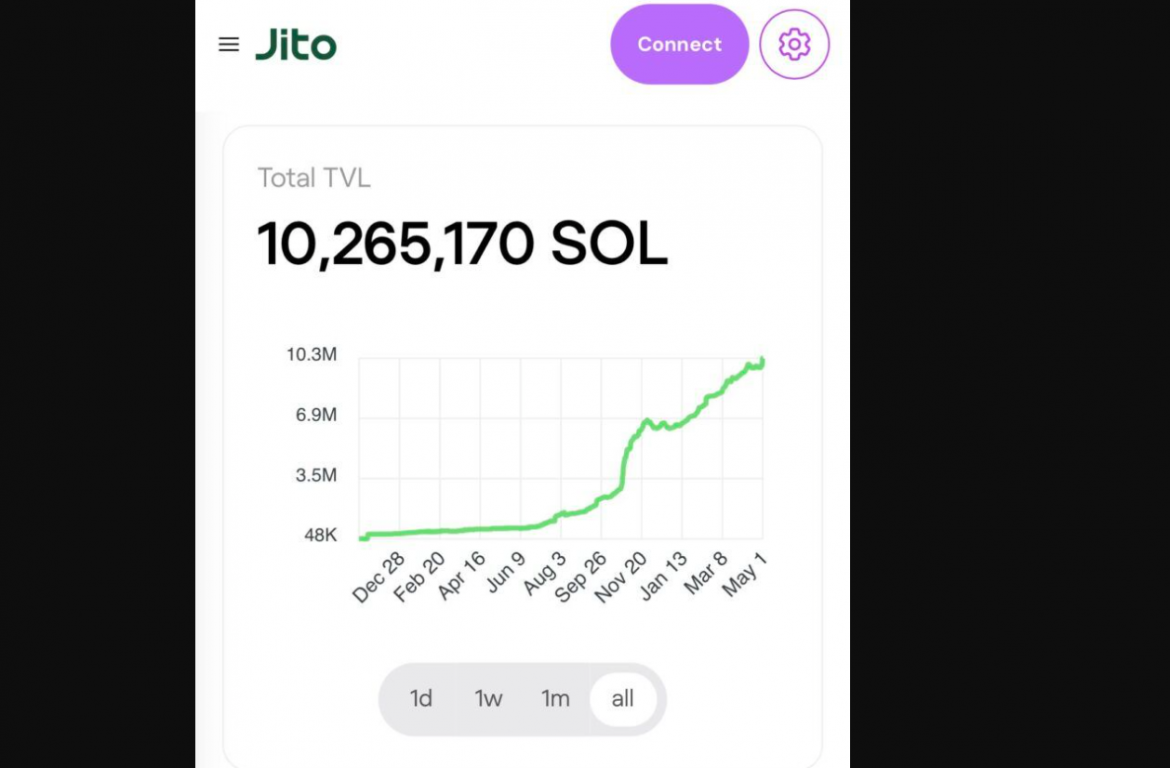Viewport: 1170px width, 768px height.
Task: Click the Aug 3 date label
Action: click(545, 573)
